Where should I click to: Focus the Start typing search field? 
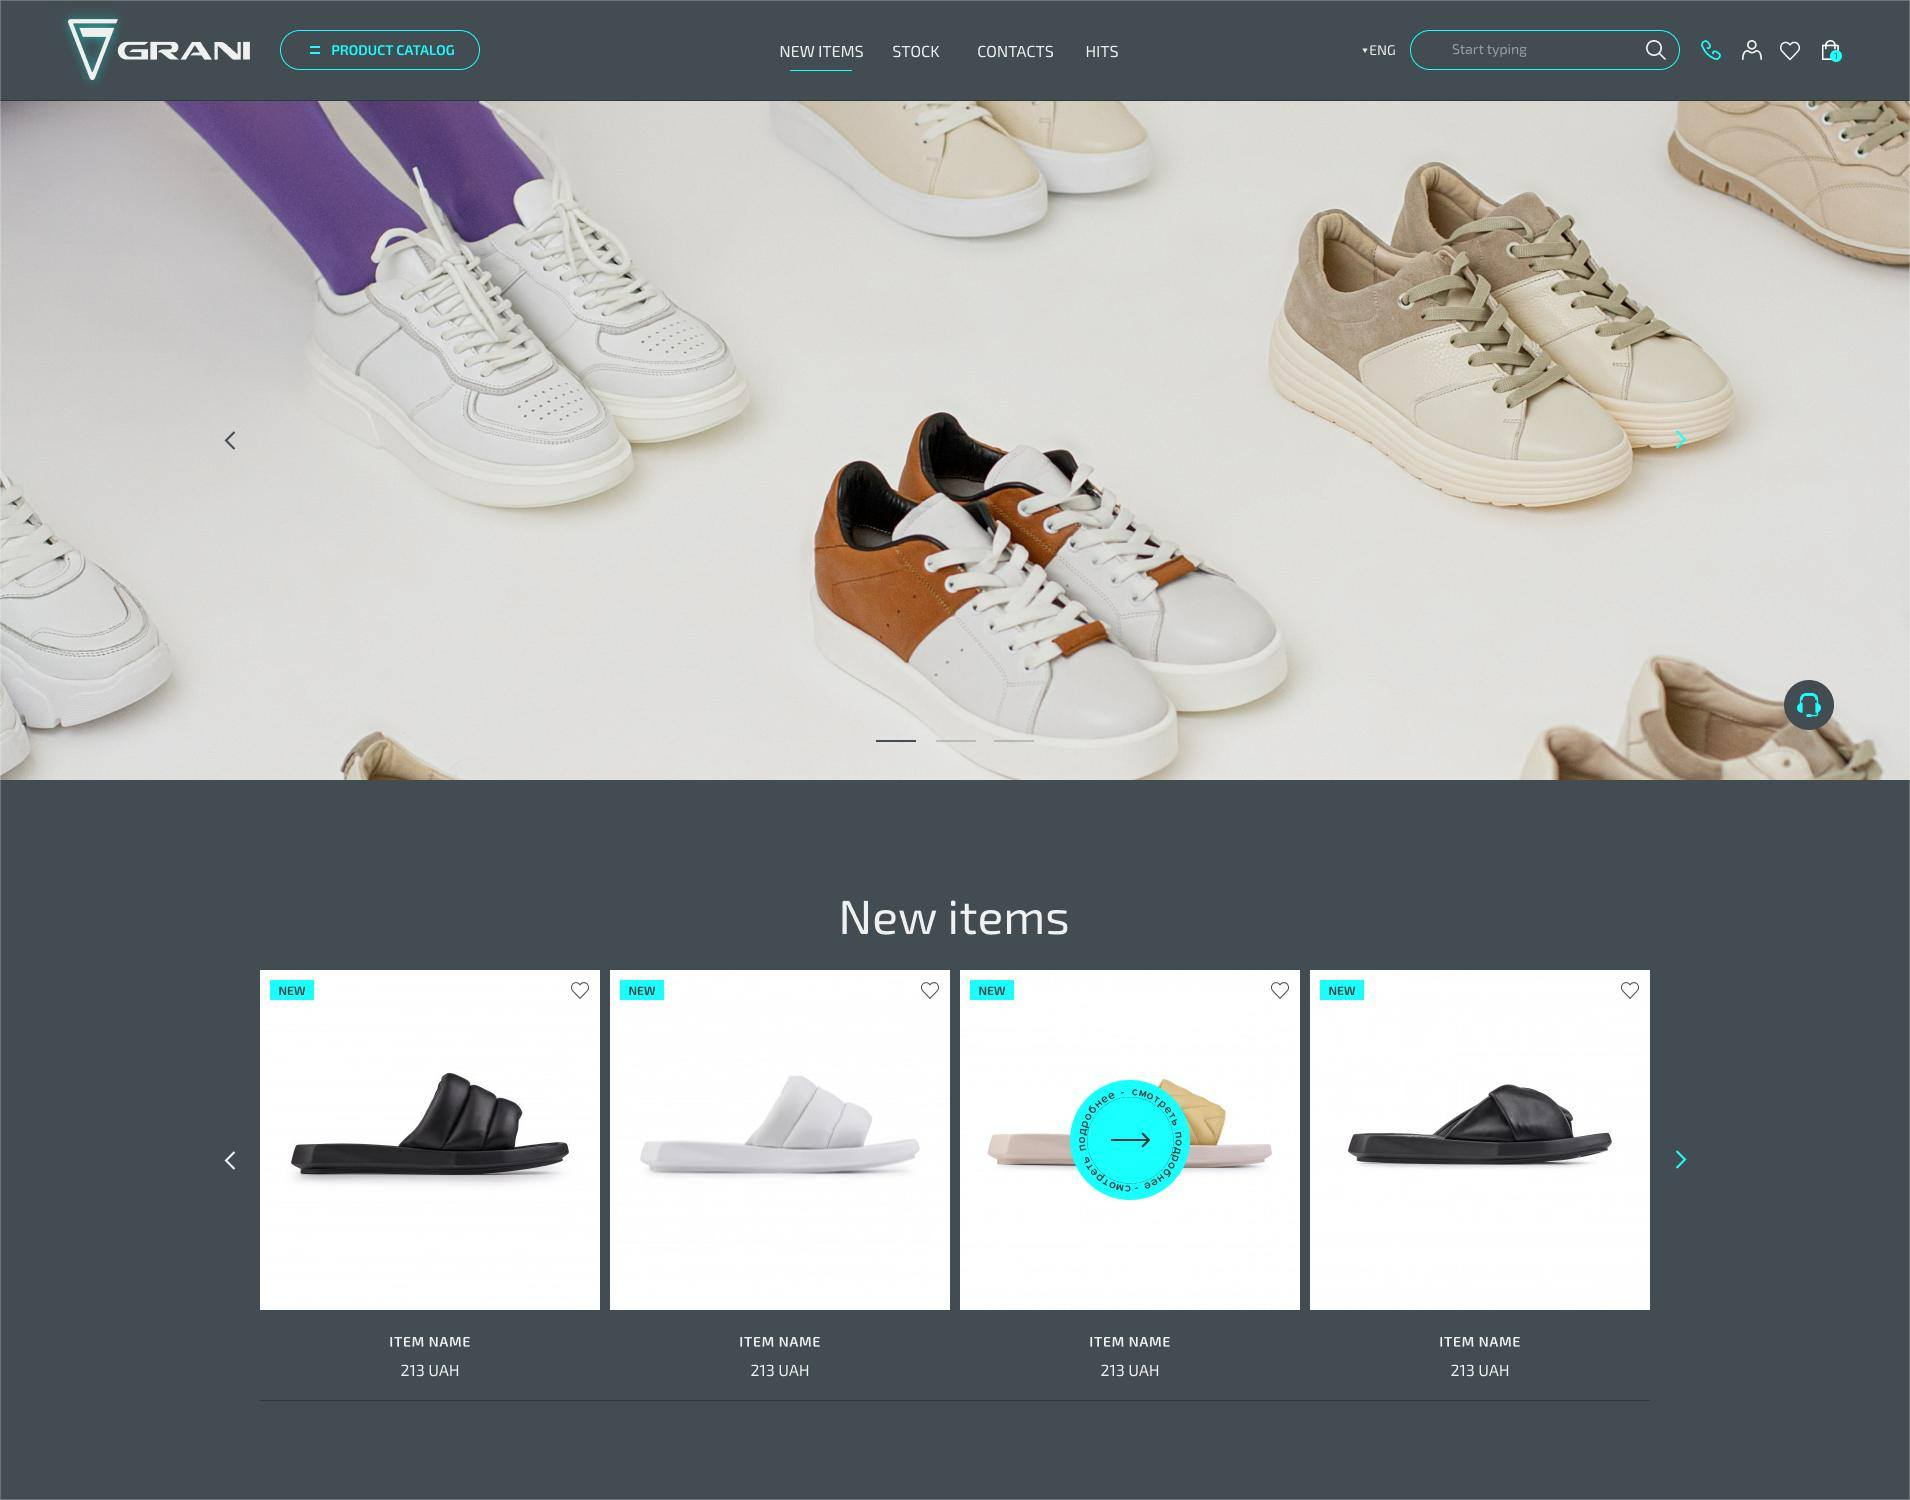(x=1530, y=50)
